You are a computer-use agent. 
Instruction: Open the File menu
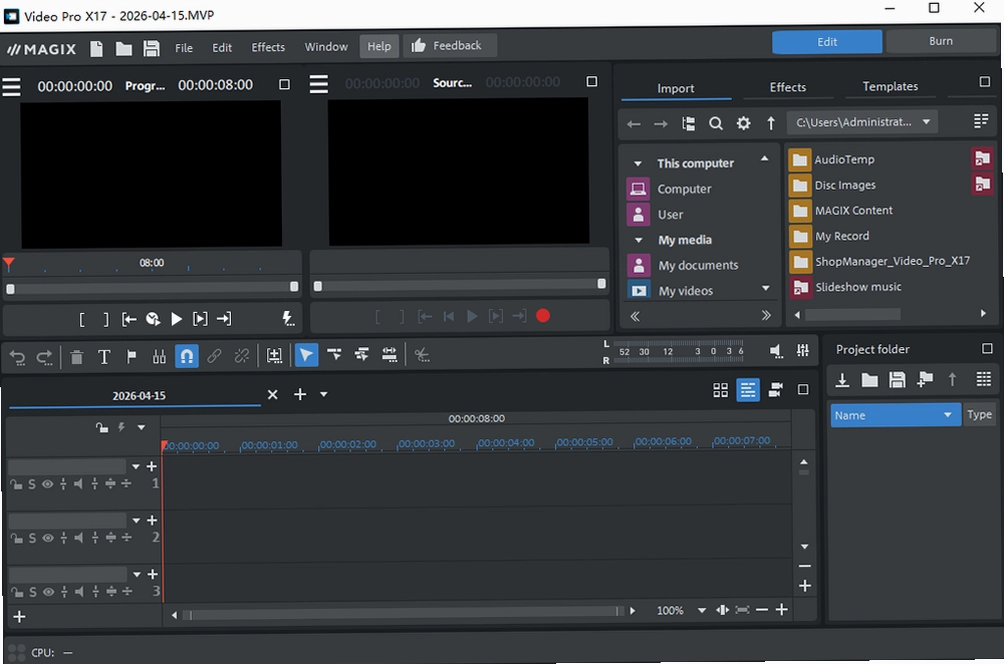[184, 48]
